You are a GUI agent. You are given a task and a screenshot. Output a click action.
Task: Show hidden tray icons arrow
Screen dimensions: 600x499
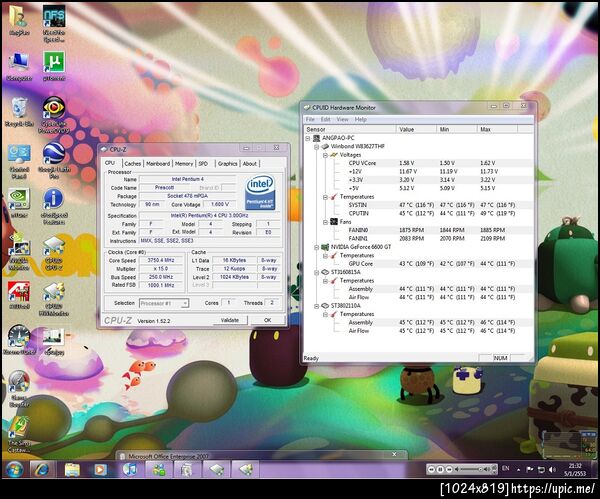click(518, 470)
